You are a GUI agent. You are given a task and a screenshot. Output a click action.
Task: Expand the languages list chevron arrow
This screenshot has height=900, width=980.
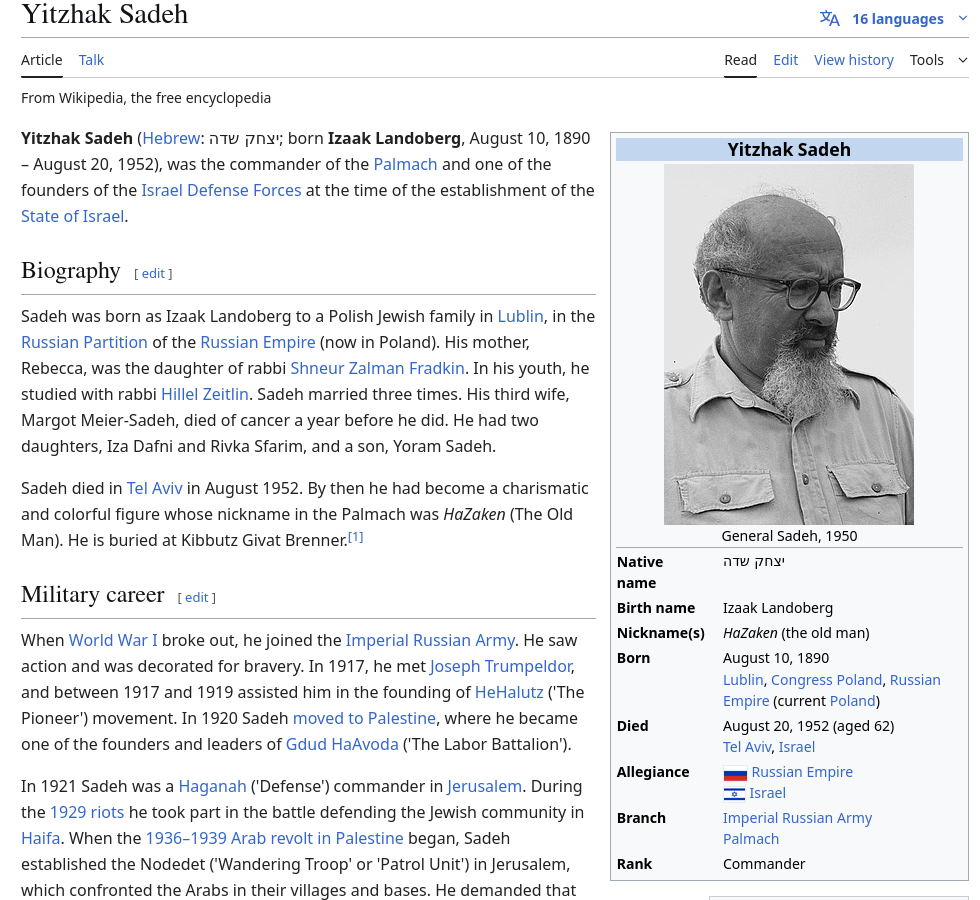point(962,18)
